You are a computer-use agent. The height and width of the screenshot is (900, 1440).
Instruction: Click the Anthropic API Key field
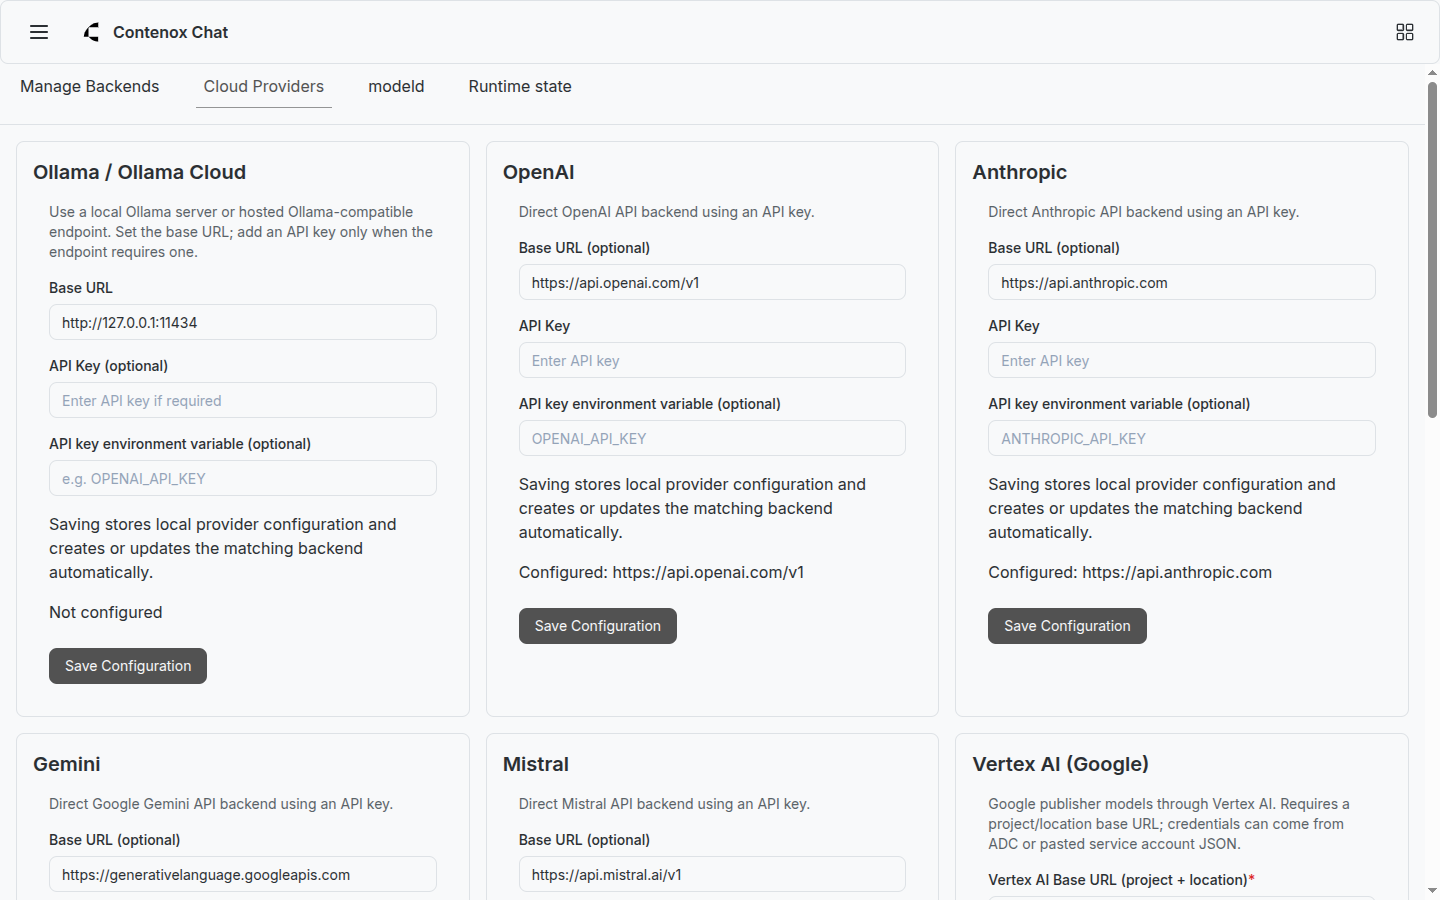coord(1182,360)
